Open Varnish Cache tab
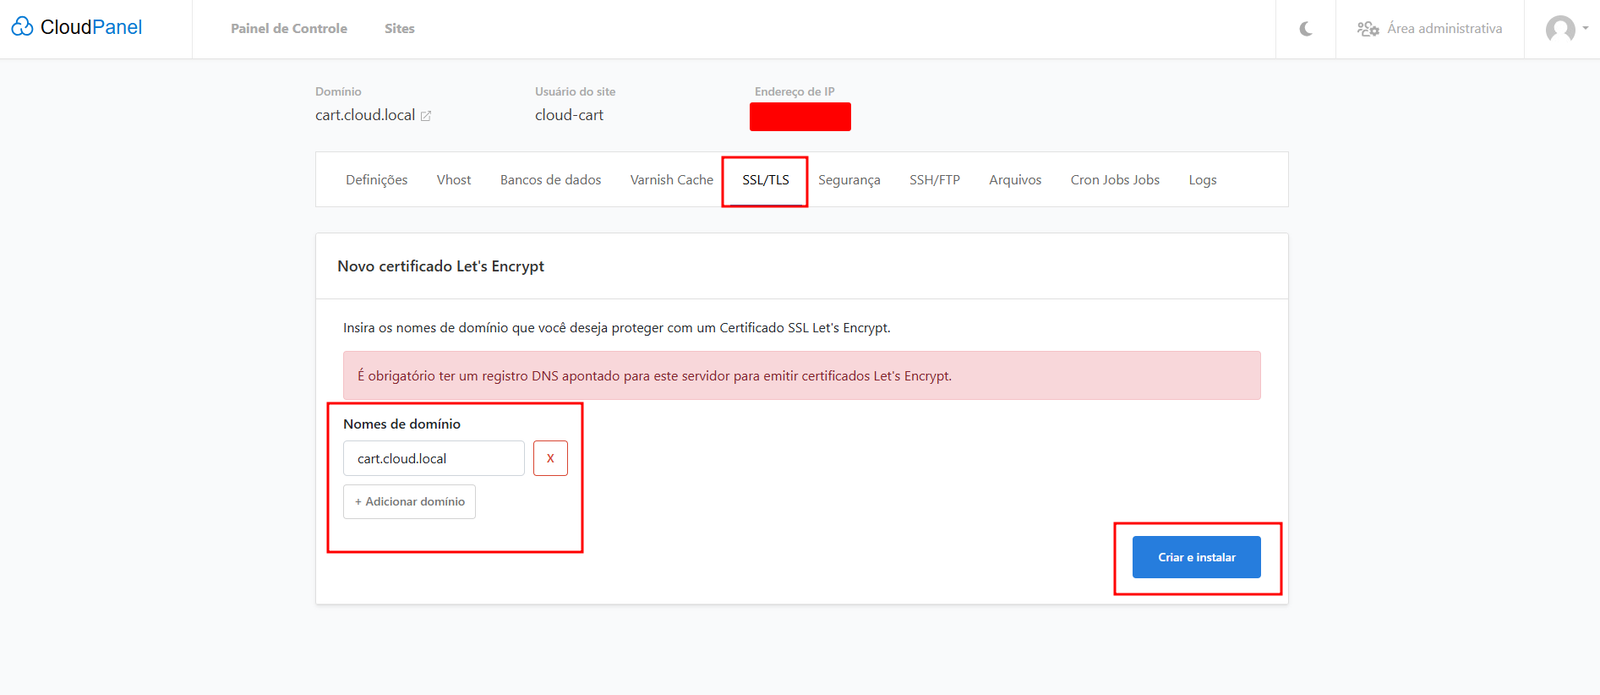Image resolution: width=1600 pixels, height=695 pixels. click(x=671, y=180)
